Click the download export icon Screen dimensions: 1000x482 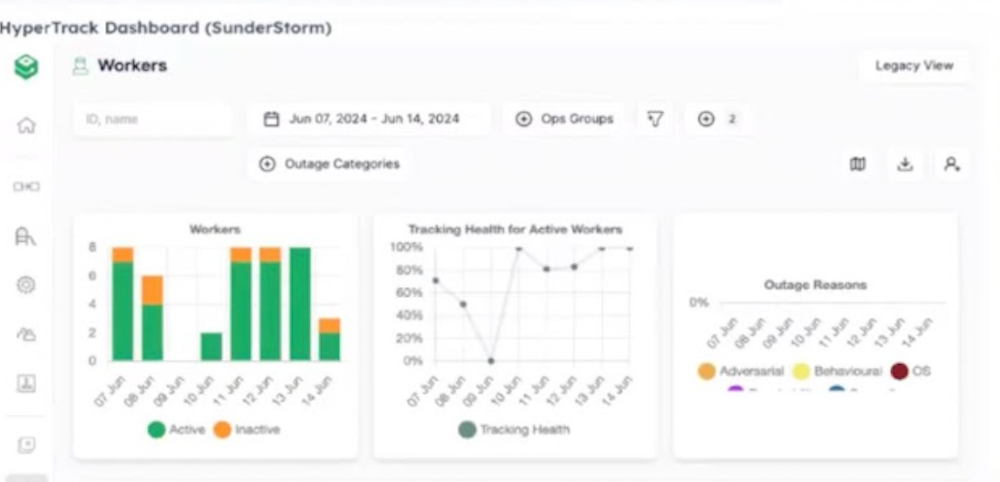point(905,164)
